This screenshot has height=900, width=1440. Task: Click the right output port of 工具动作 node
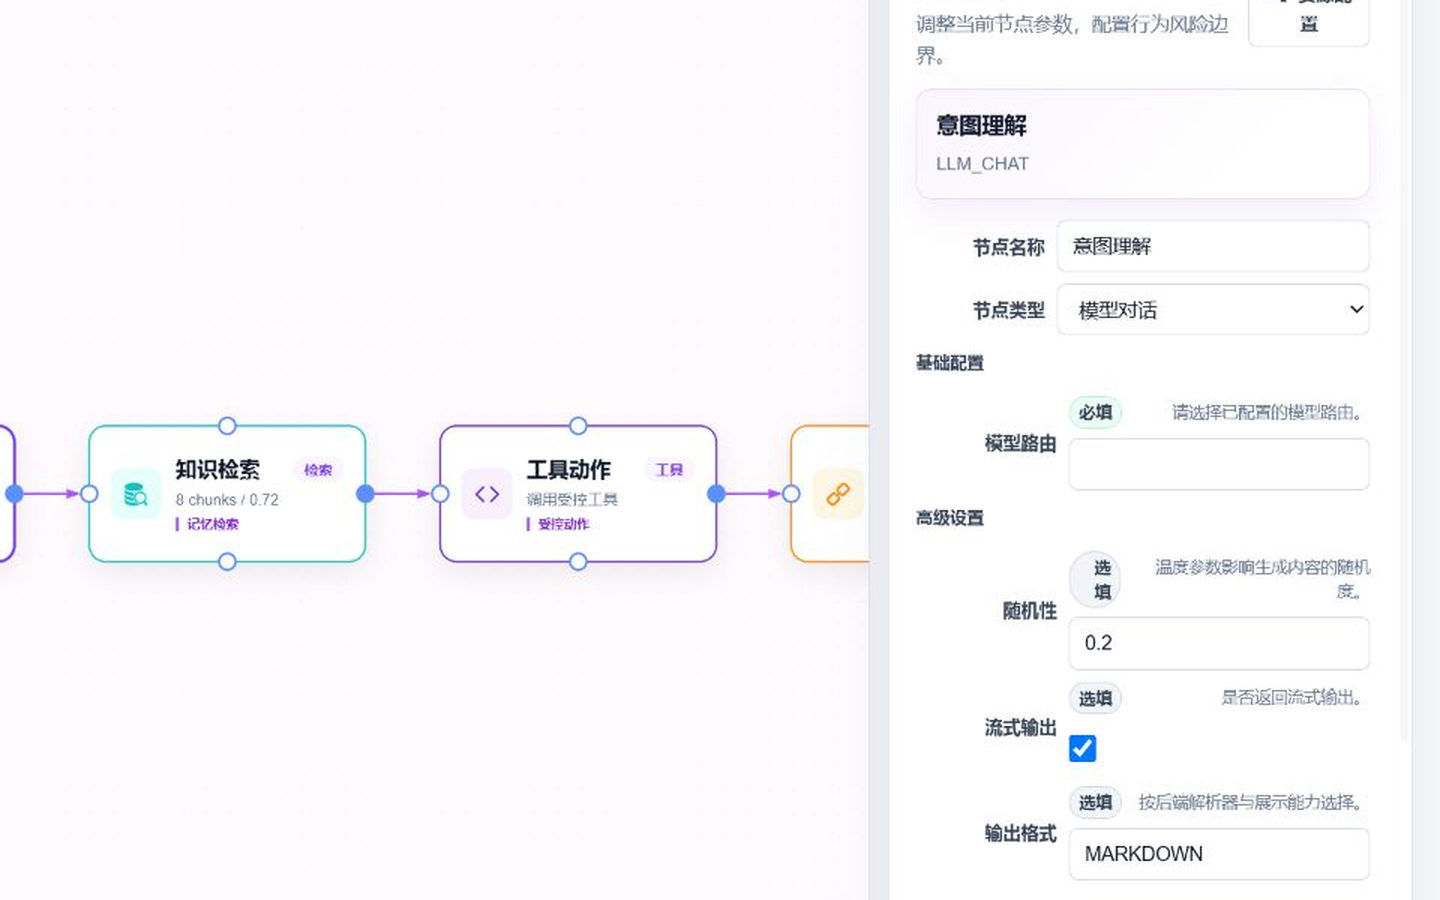click(x=716, y=493)
